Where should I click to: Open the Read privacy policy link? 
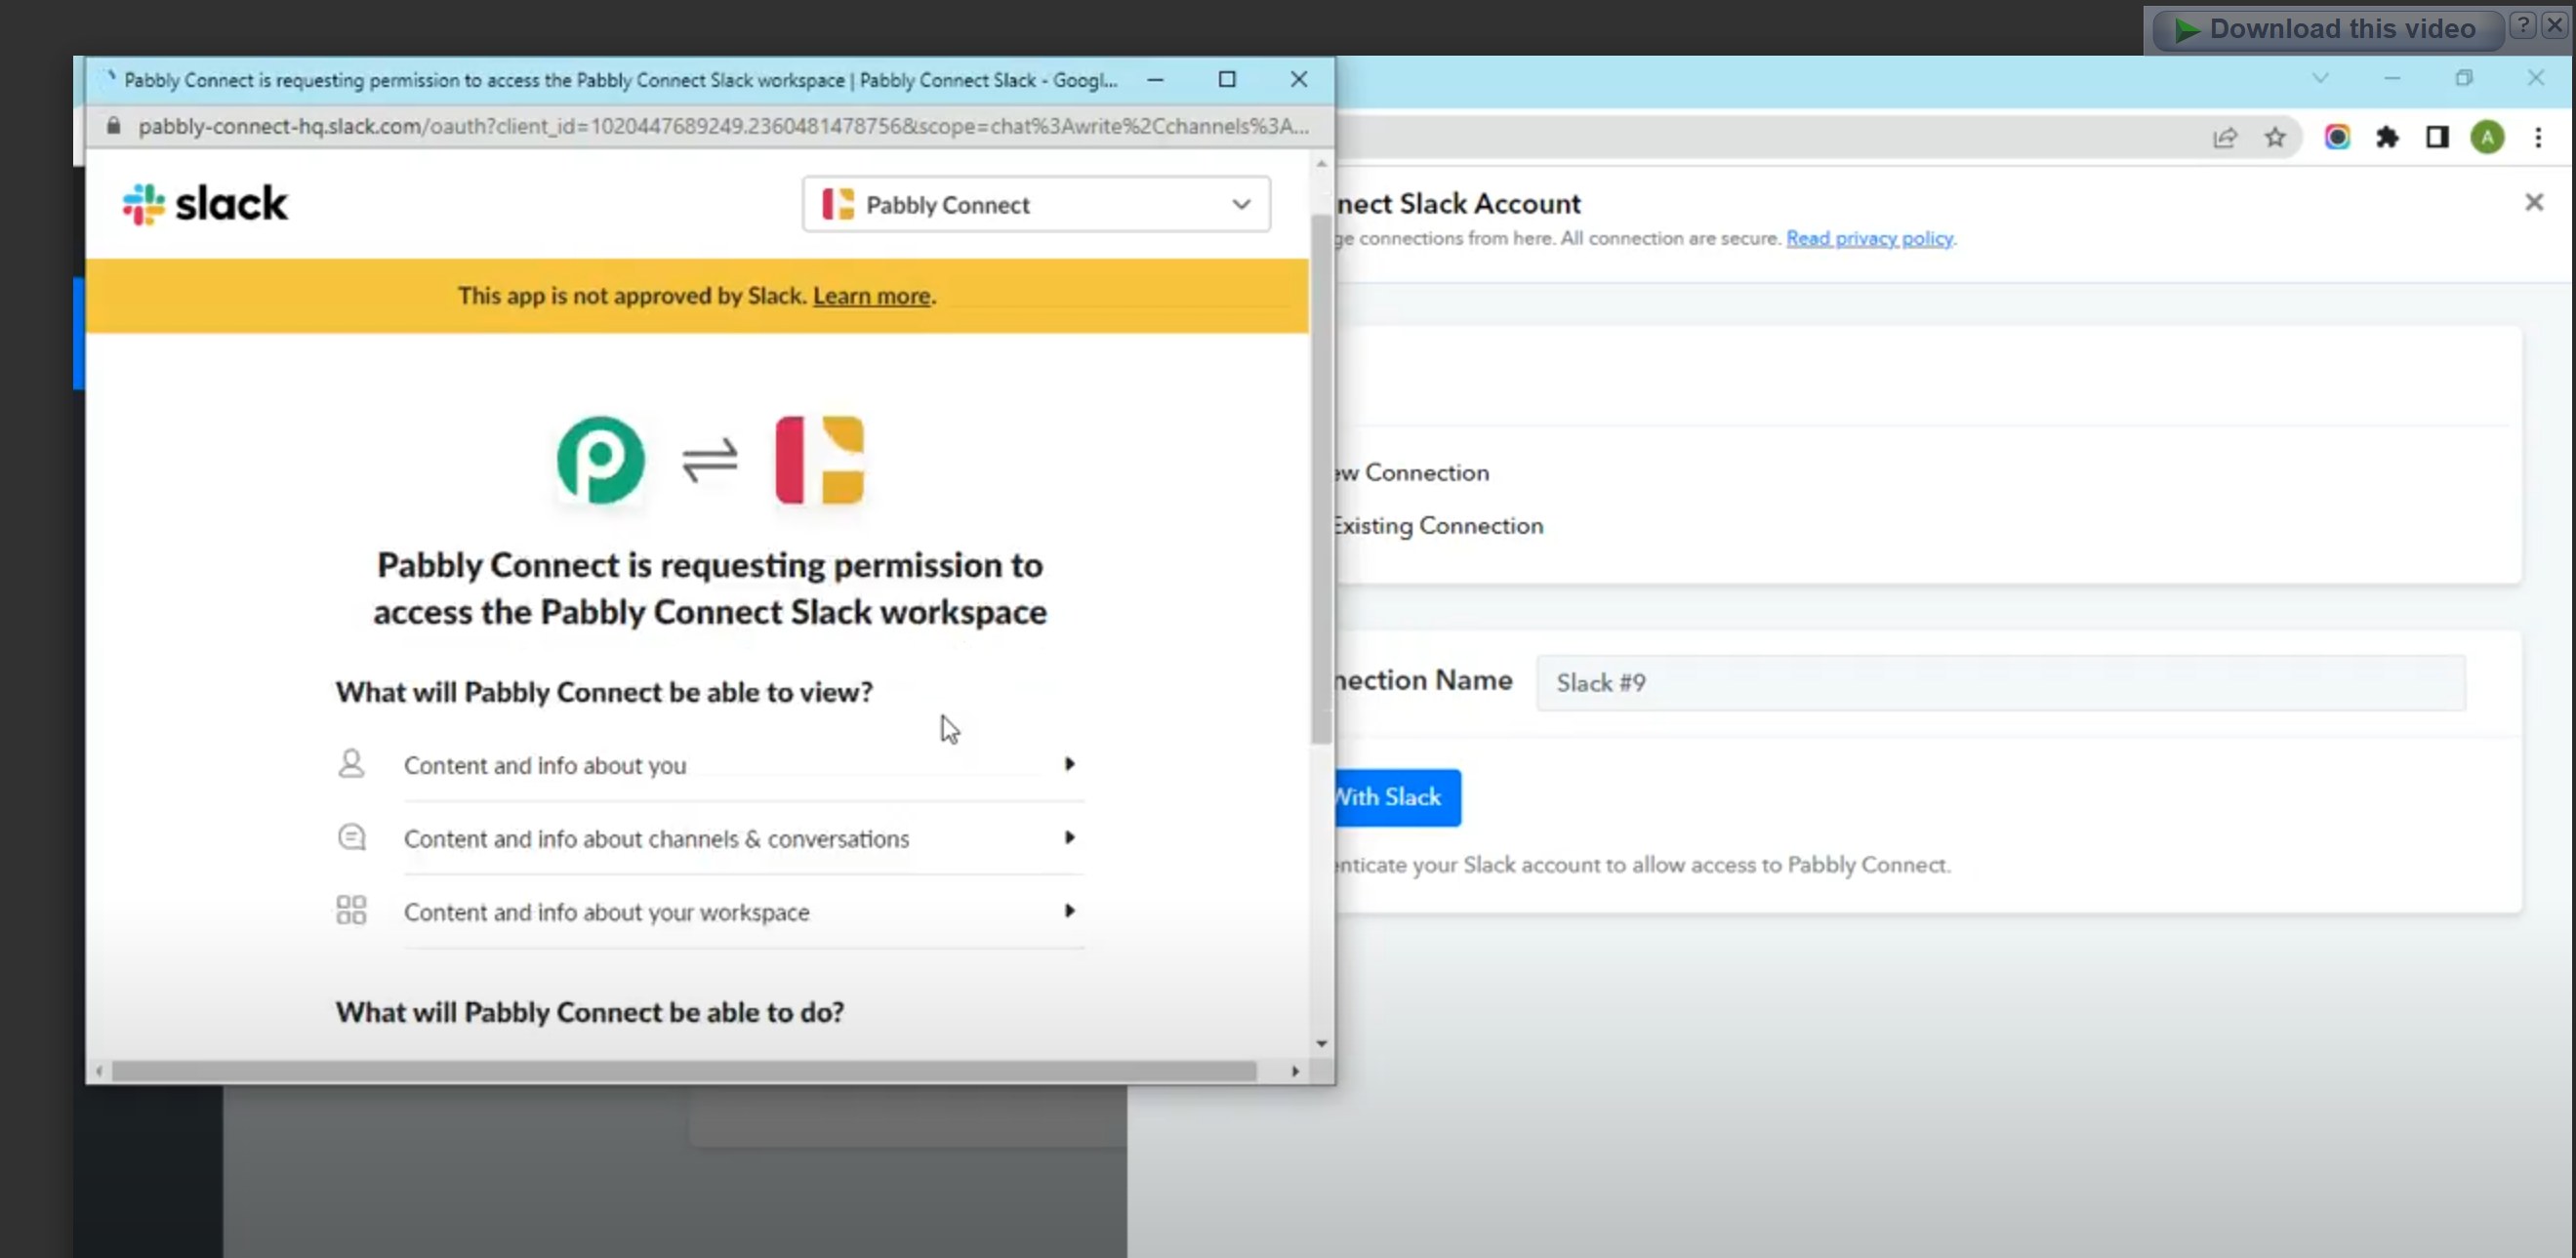coord(1869,238)
